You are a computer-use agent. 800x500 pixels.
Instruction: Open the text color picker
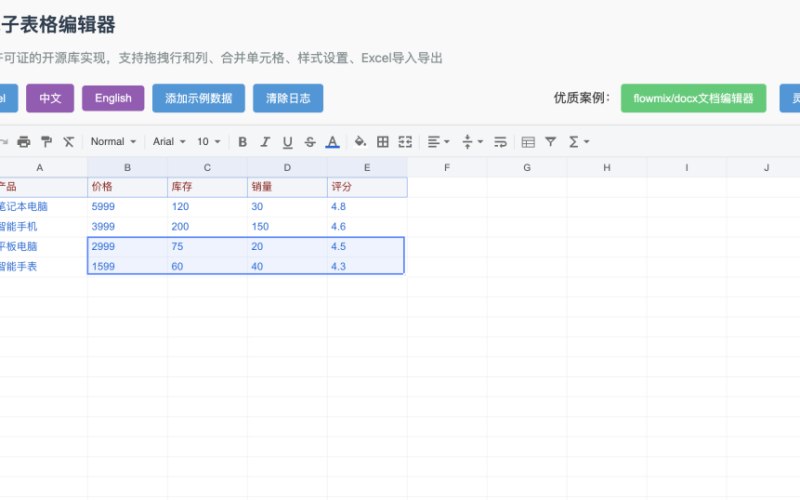332,142
